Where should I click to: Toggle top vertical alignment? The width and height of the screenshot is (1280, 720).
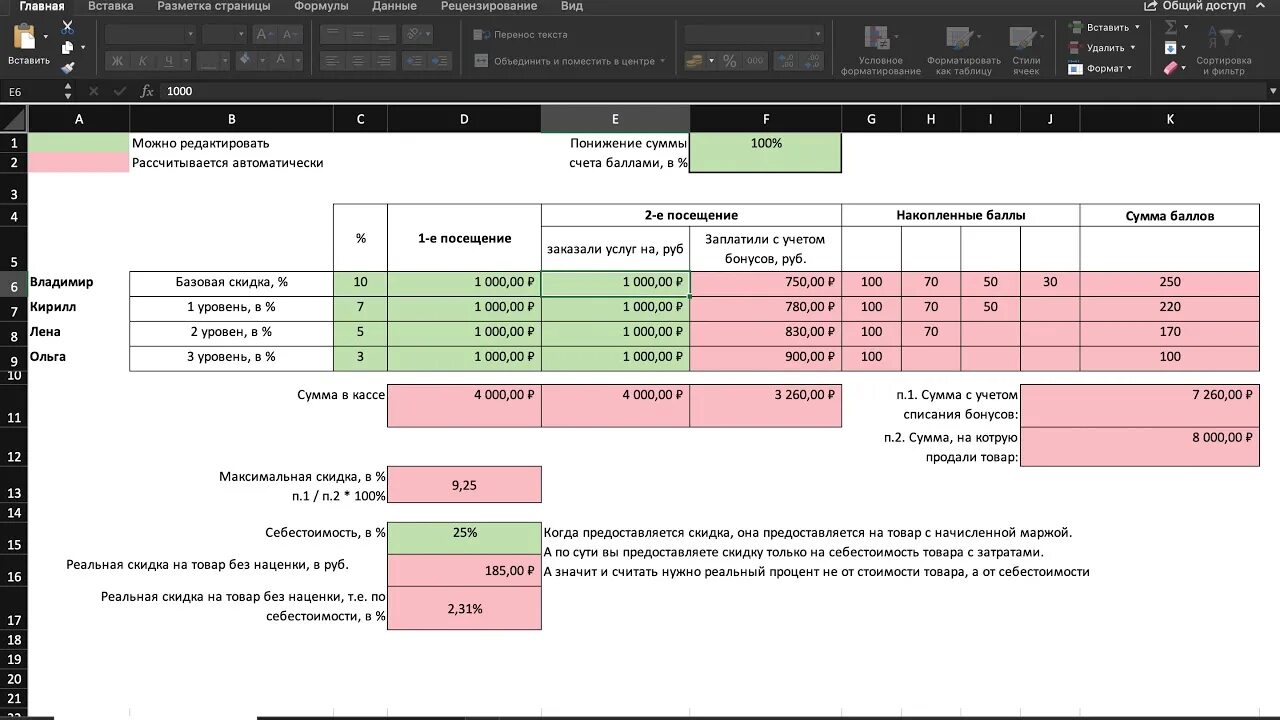(x=333, y=34)
